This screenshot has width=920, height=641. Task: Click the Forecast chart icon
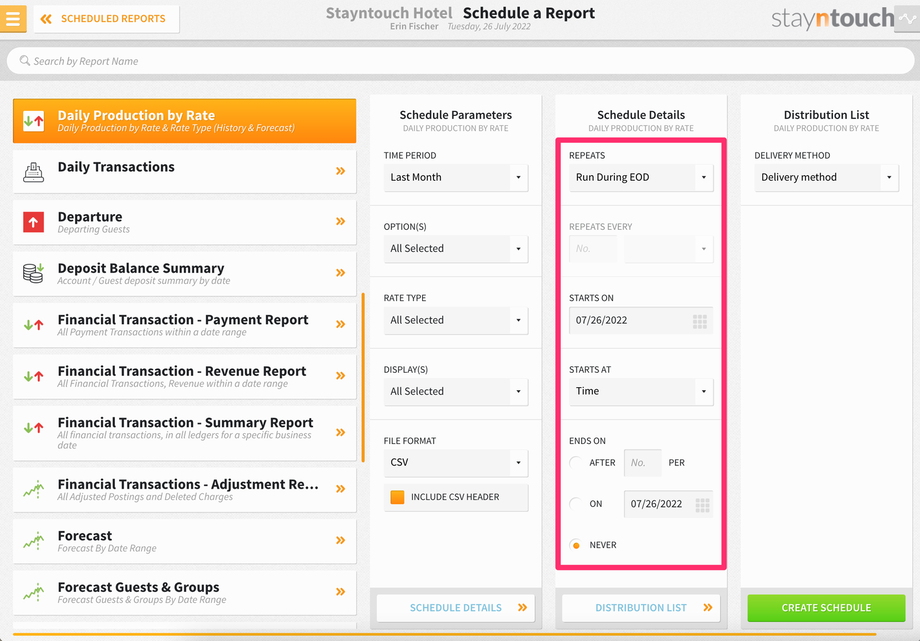[x=33, y=541]
